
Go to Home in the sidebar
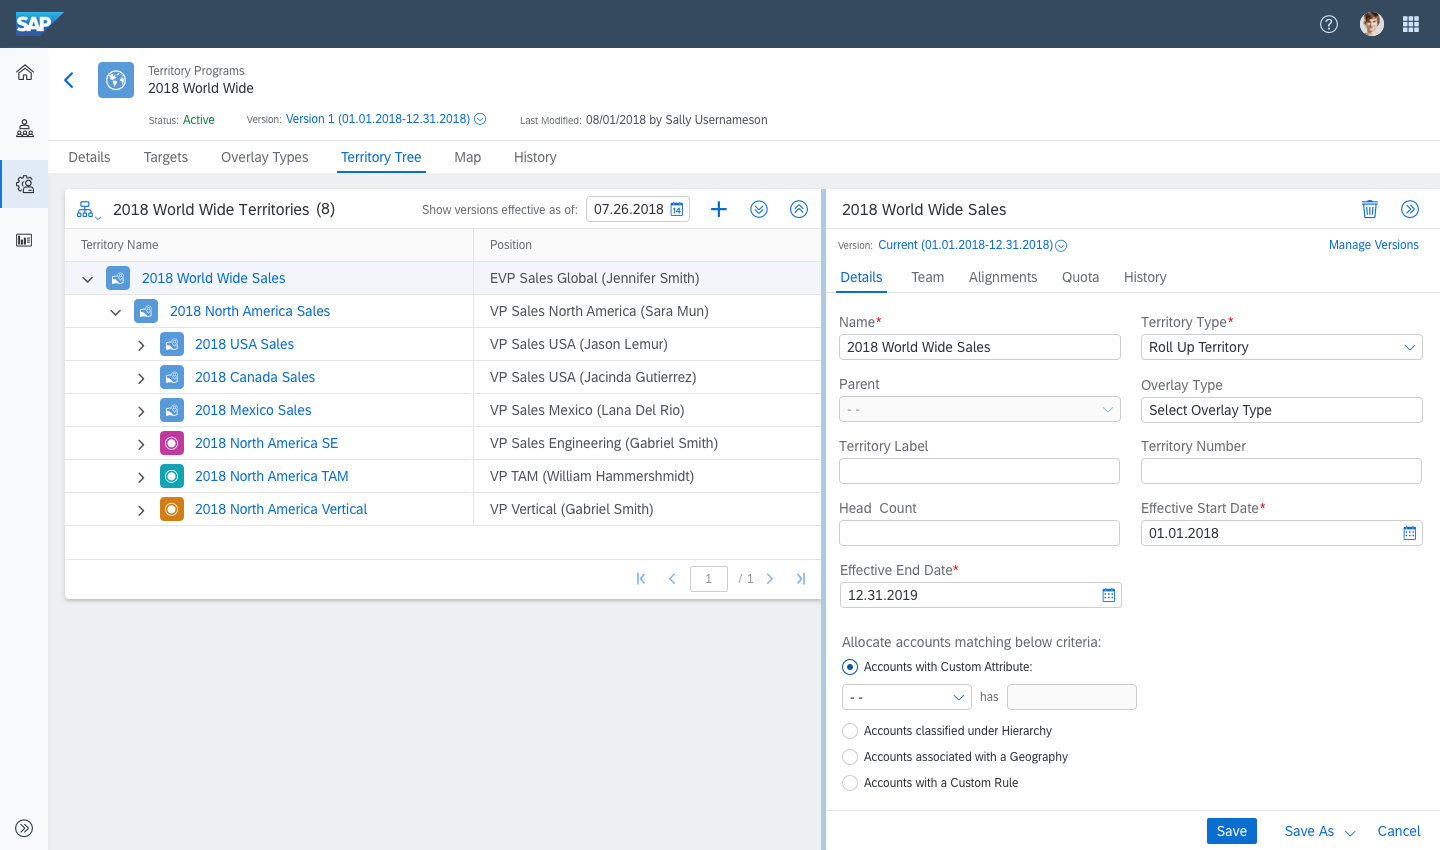point(25,72)
